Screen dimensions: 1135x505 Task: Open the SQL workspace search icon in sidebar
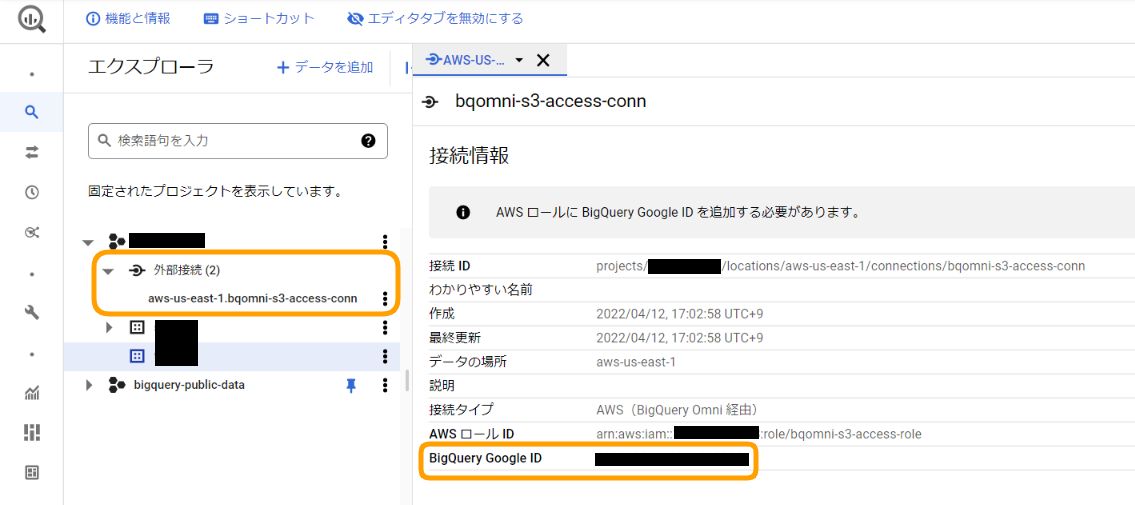31,111
